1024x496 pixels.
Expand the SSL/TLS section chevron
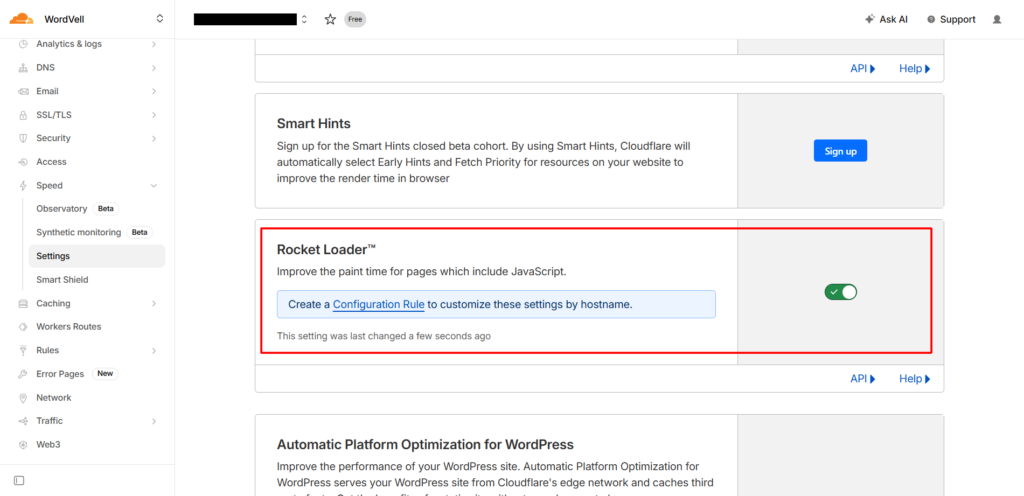[154, 115]
